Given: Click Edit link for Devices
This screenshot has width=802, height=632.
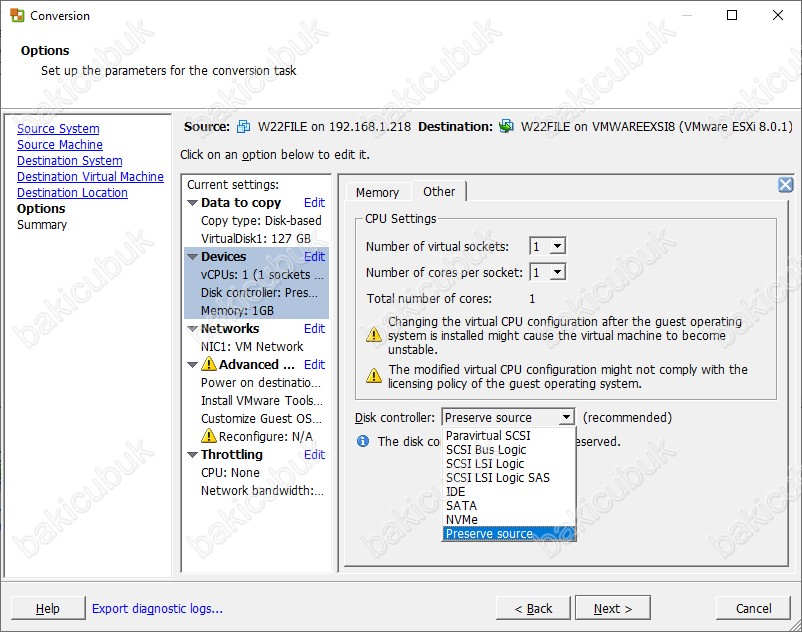Looking at the screenshot, I should coord(314,257).
